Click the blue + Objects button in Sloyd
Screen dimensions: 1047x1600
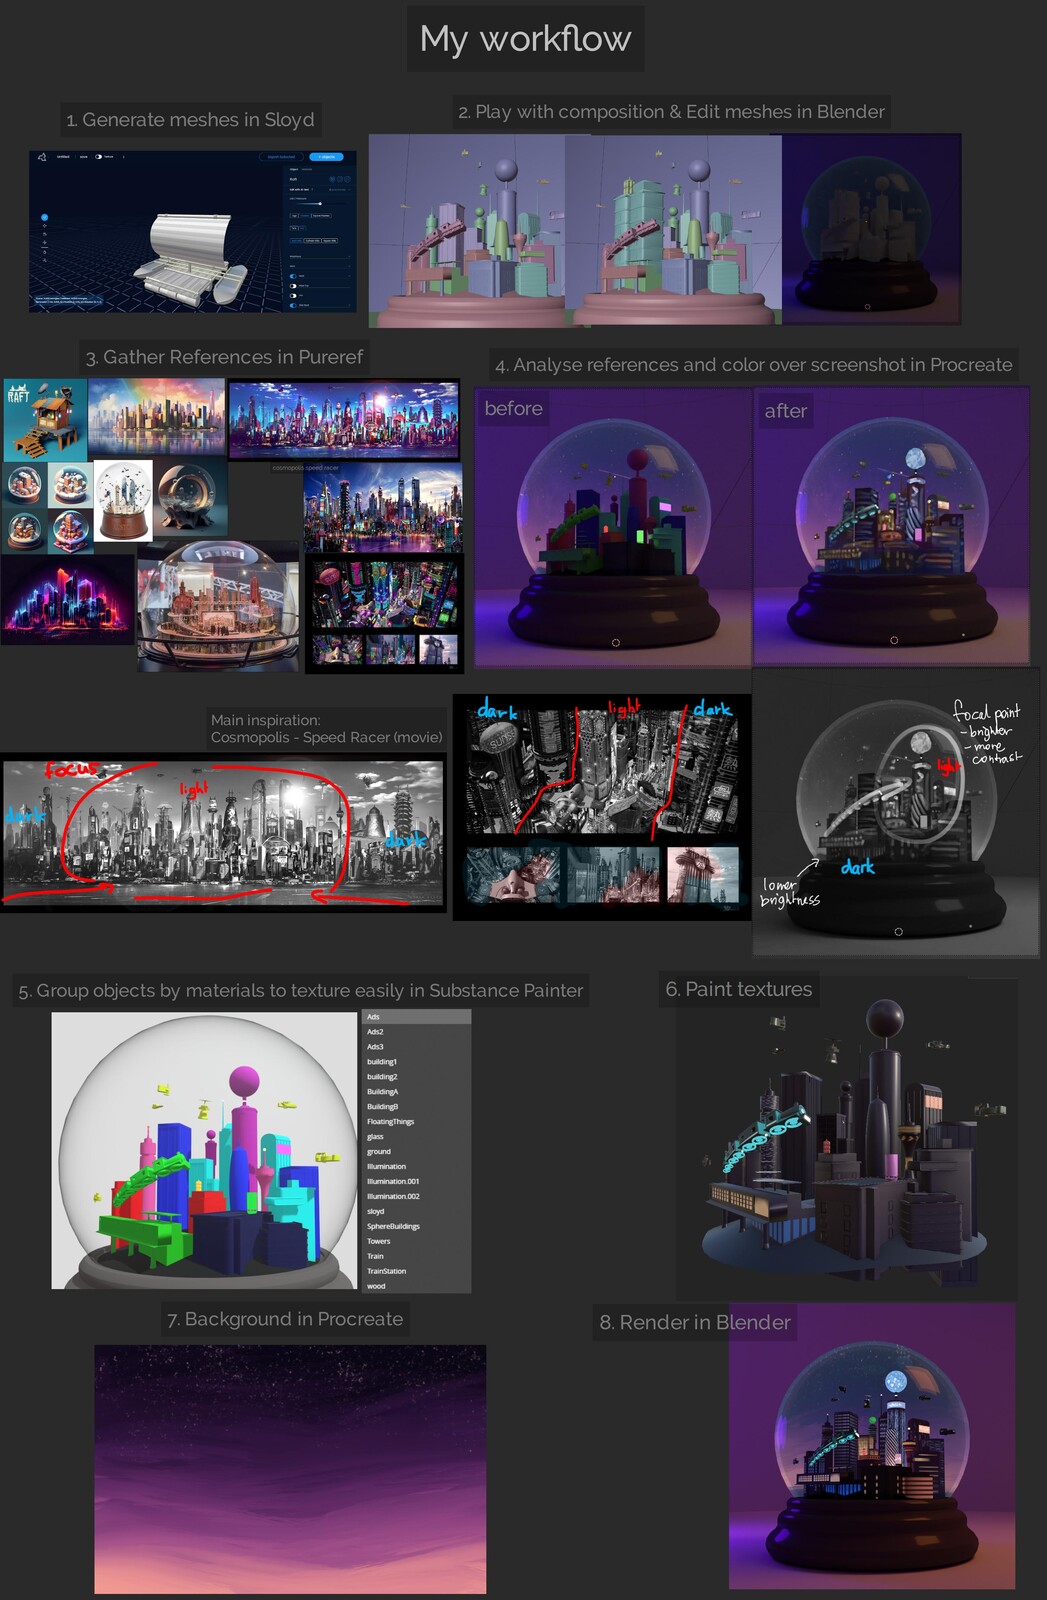pos(326,157)
